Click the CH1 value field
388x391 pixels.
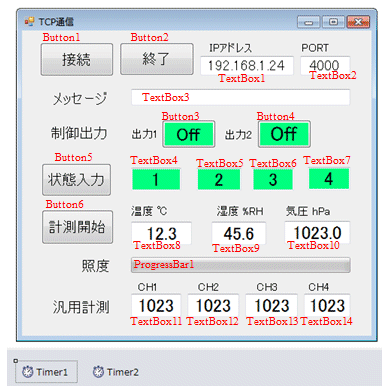pyautogui.click(x=156, y=305)
